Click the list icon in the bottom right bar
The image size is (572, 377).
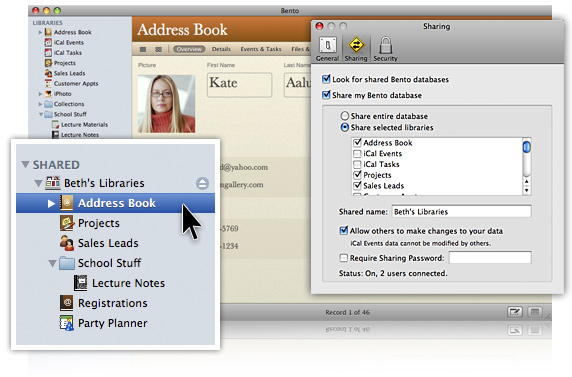point(535,312)
